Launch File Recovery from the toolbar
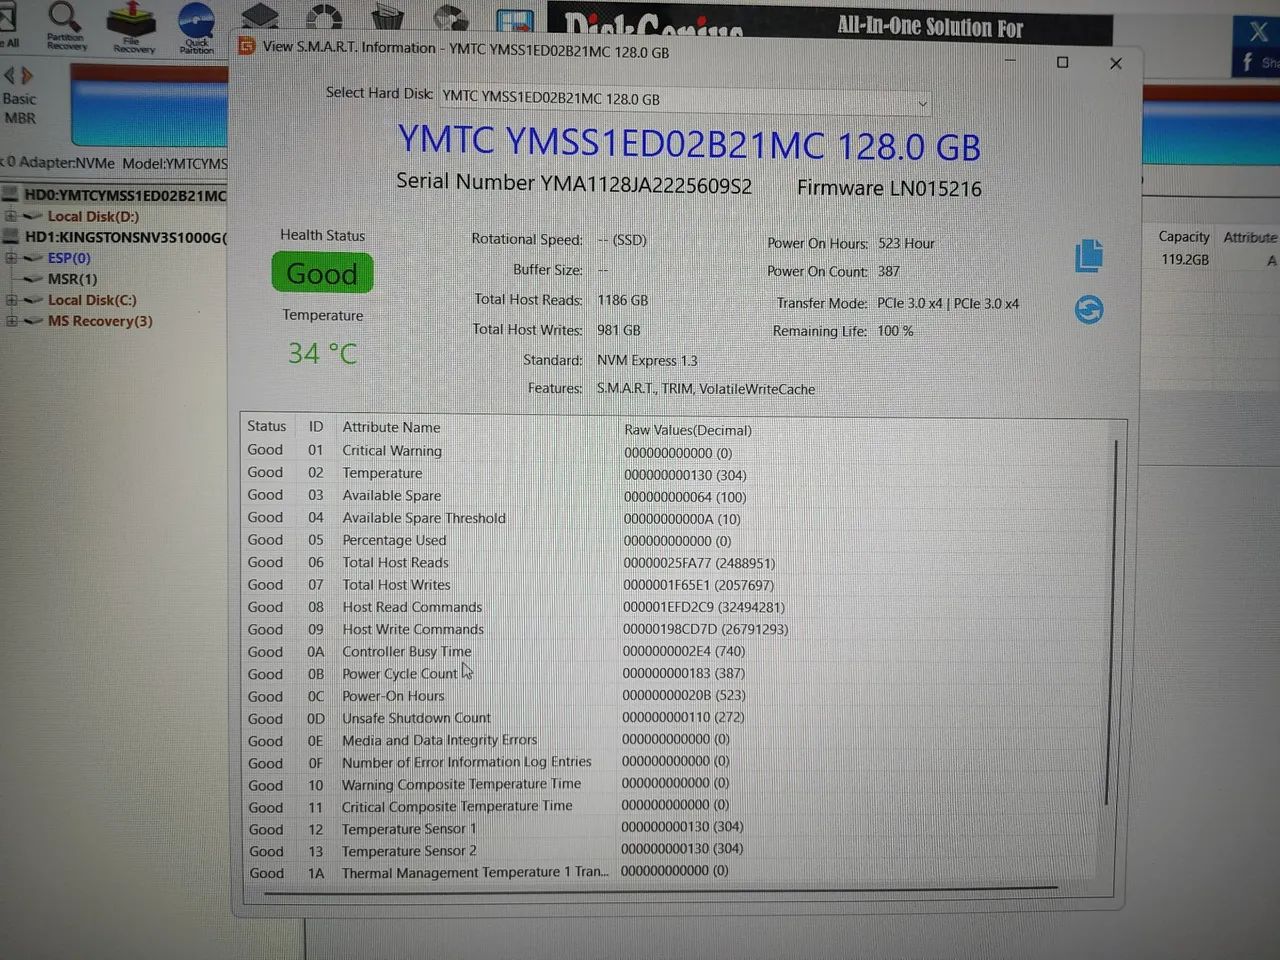Screen dimensions: 1280x960 pyautogui.click(x=133, y=27)
